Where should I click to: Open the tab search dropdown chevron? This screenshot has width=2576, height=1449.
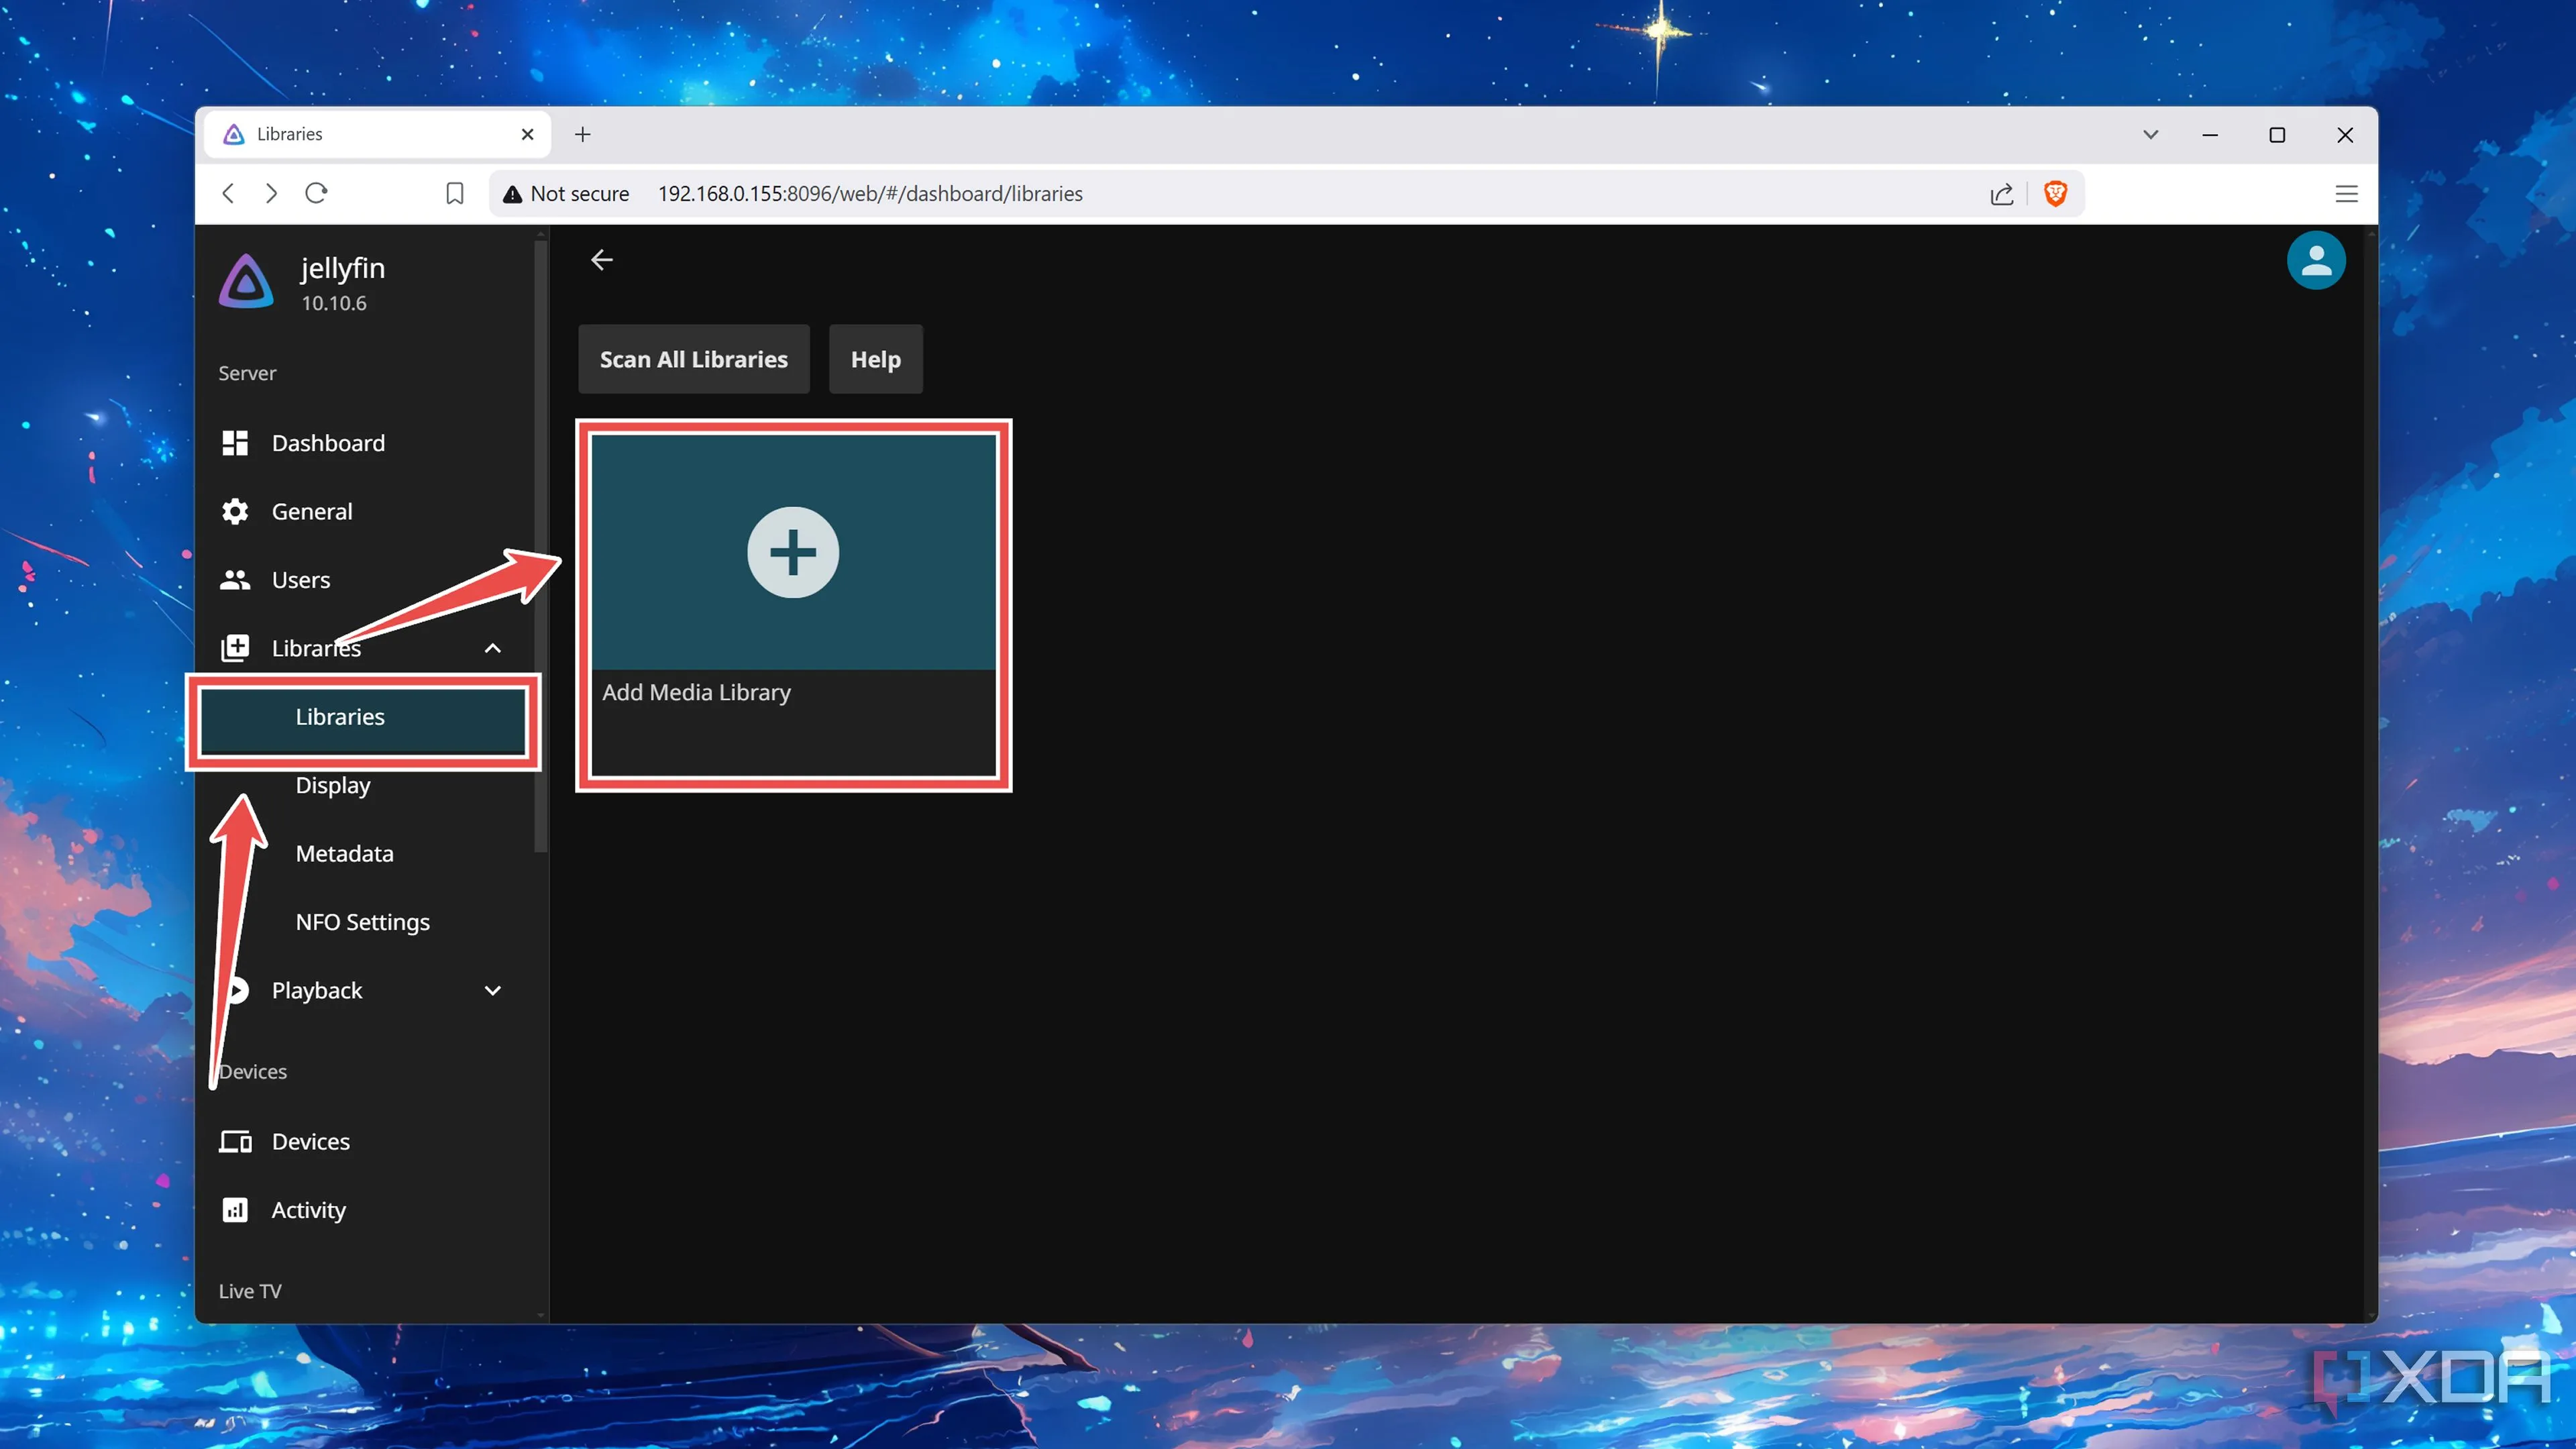(x=2150, y=134)
